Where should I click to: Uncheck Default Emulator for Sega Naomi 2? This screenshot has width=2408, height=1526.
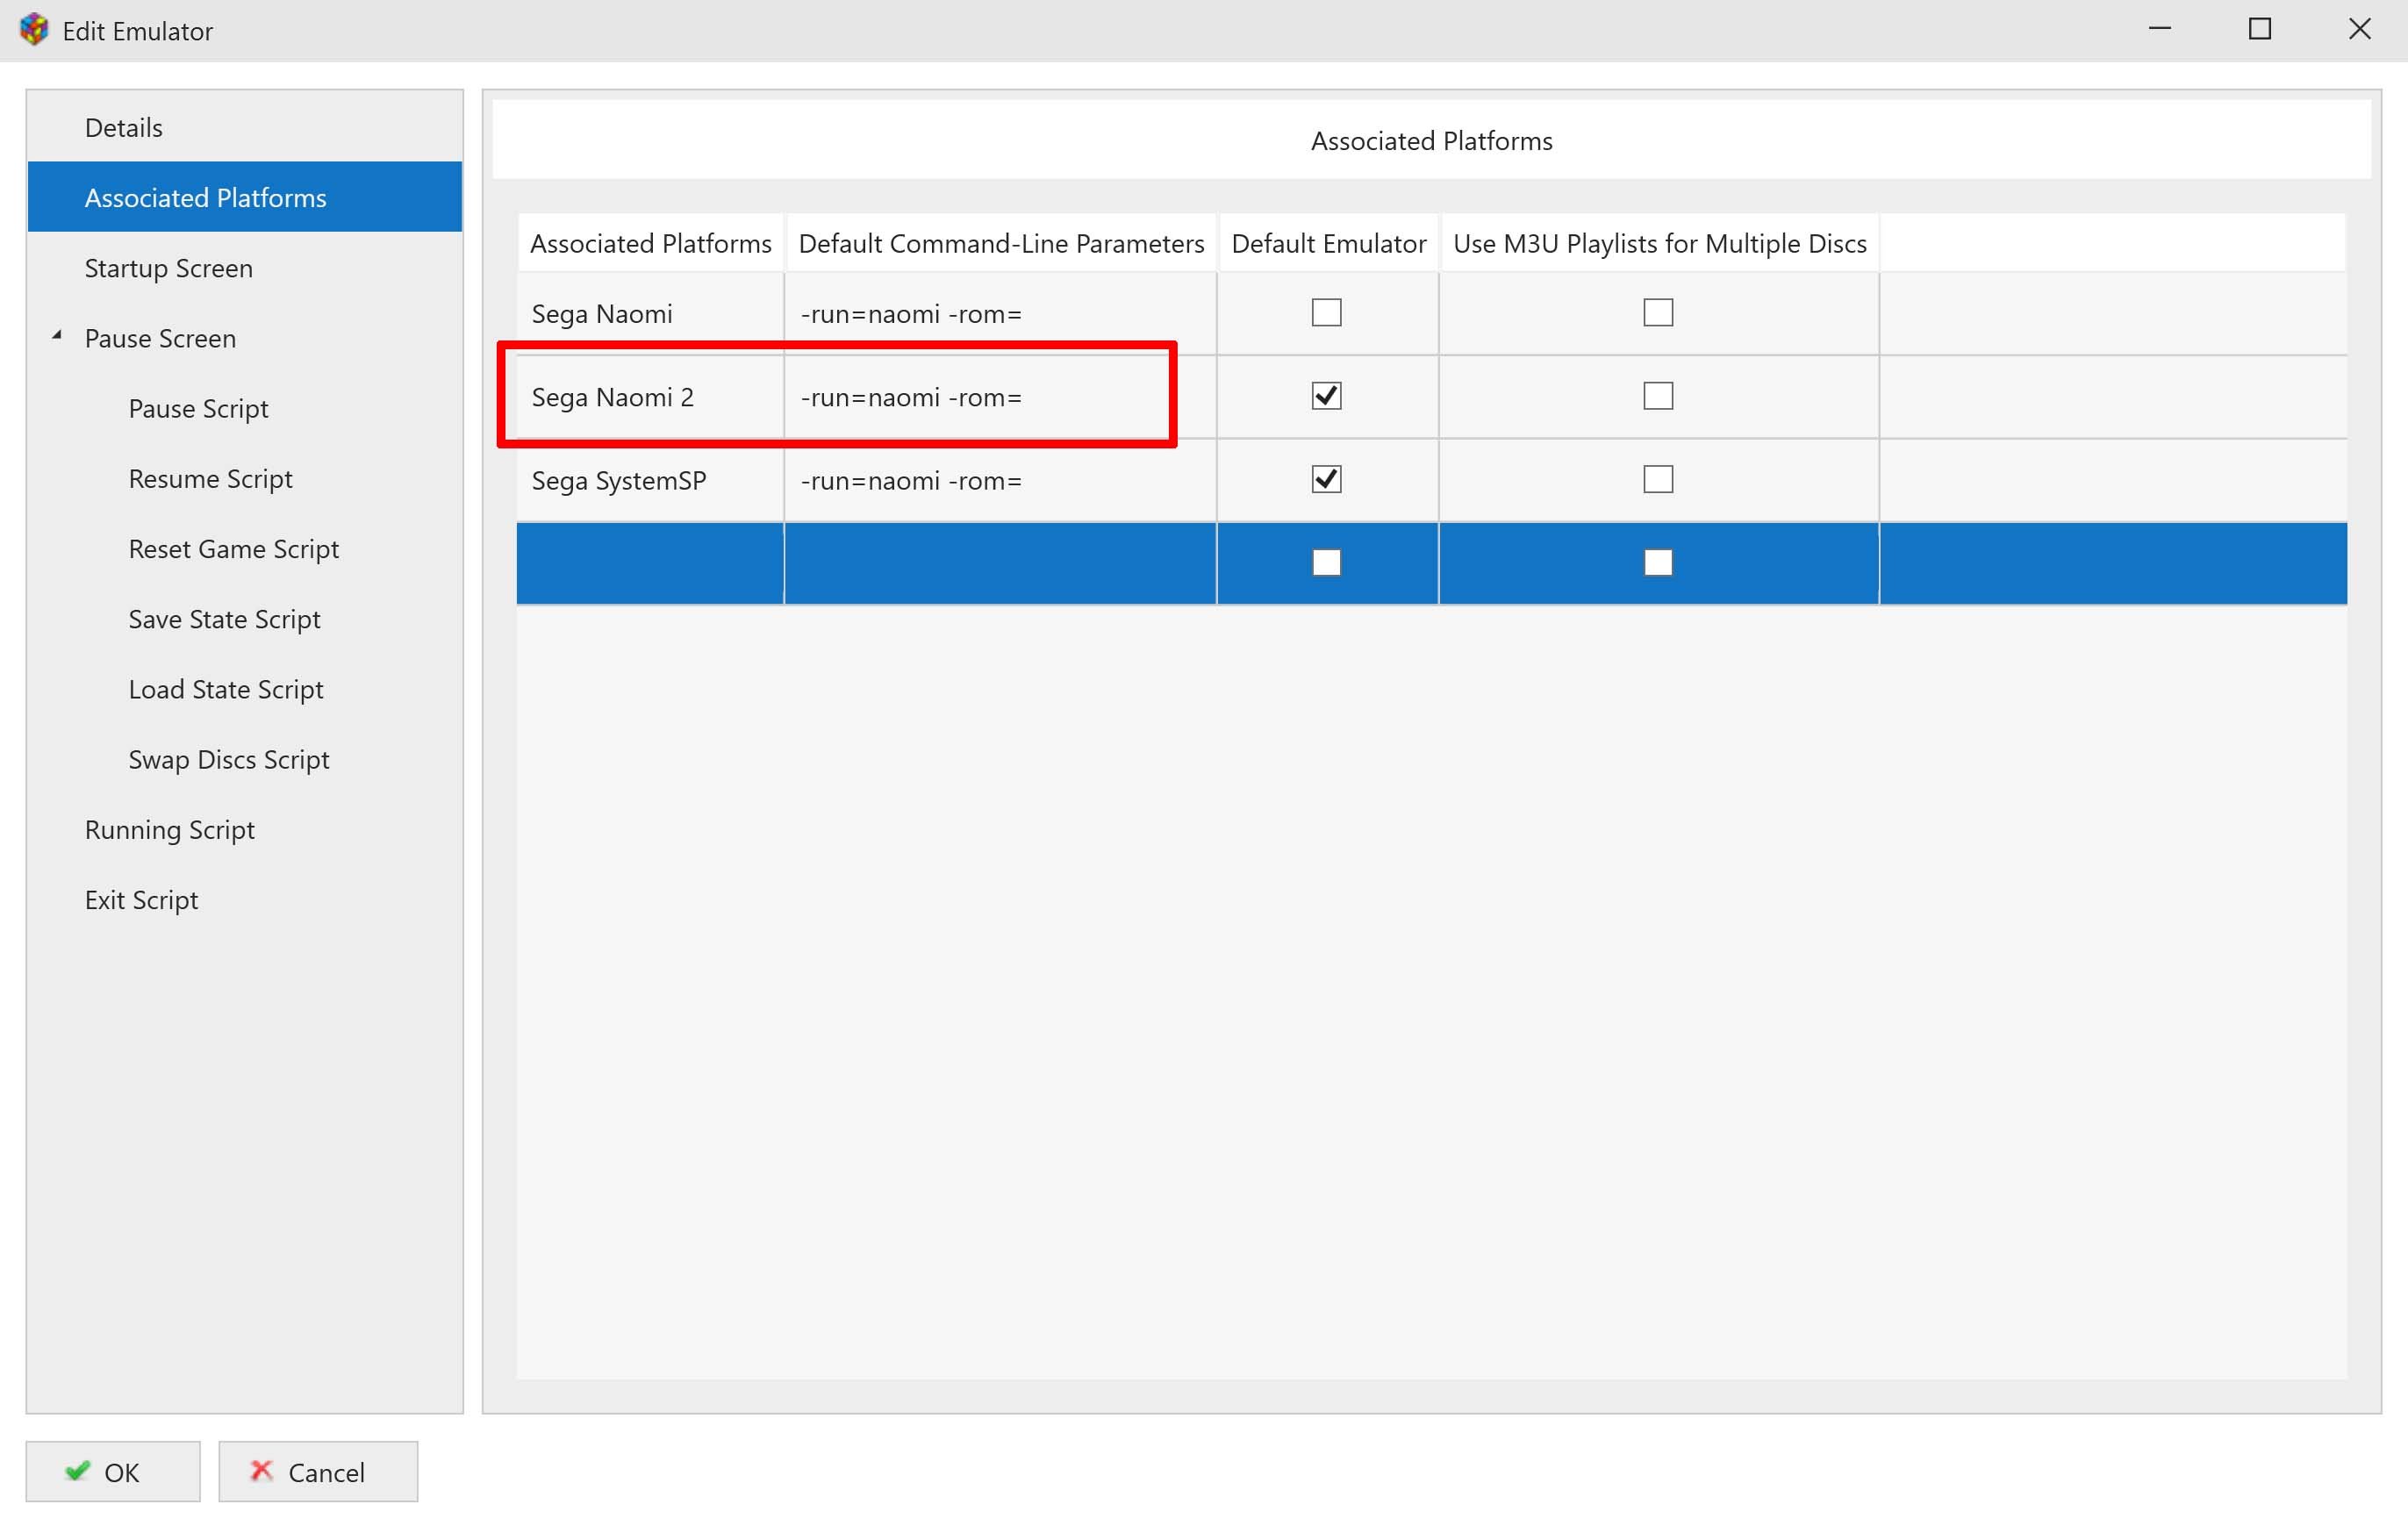pyautogui.click(x=1326, y=396)
